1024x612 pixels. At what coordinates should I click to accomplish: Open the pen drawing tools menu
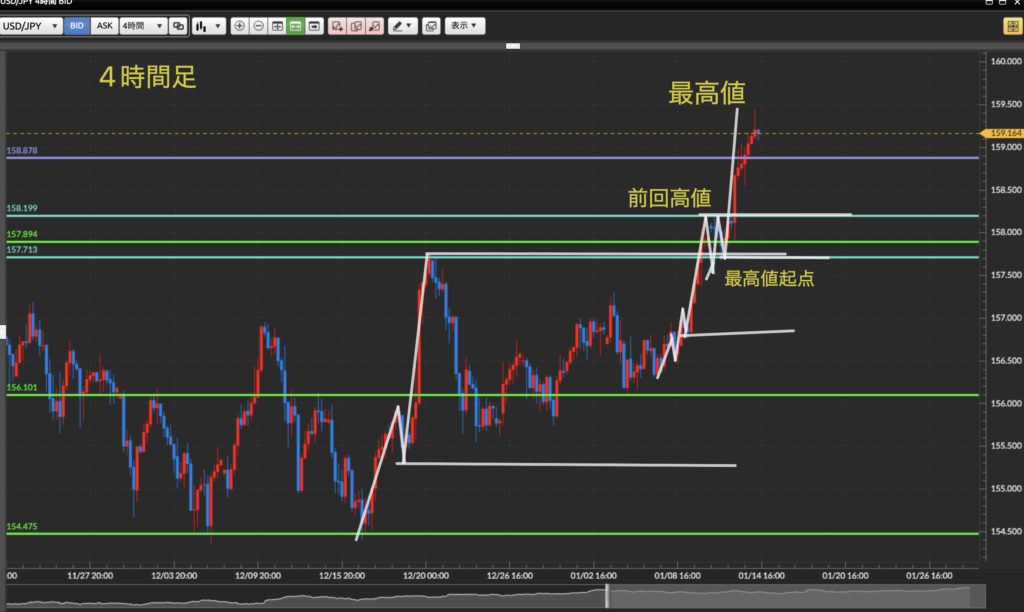tap(402, 26)
